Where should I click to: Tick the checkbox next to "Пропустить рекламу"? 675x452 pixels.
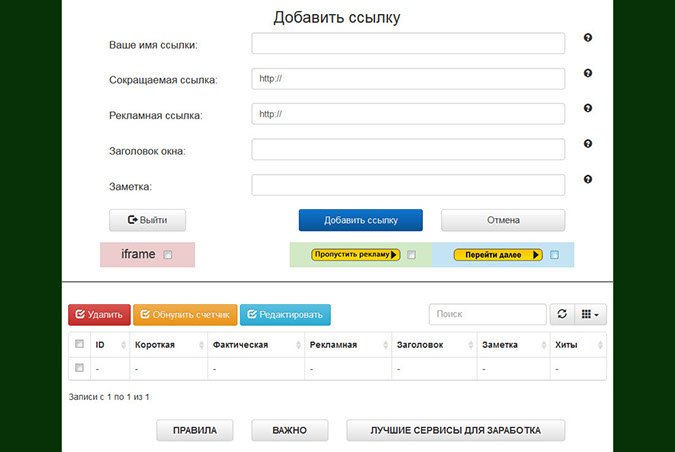point(411,255)
